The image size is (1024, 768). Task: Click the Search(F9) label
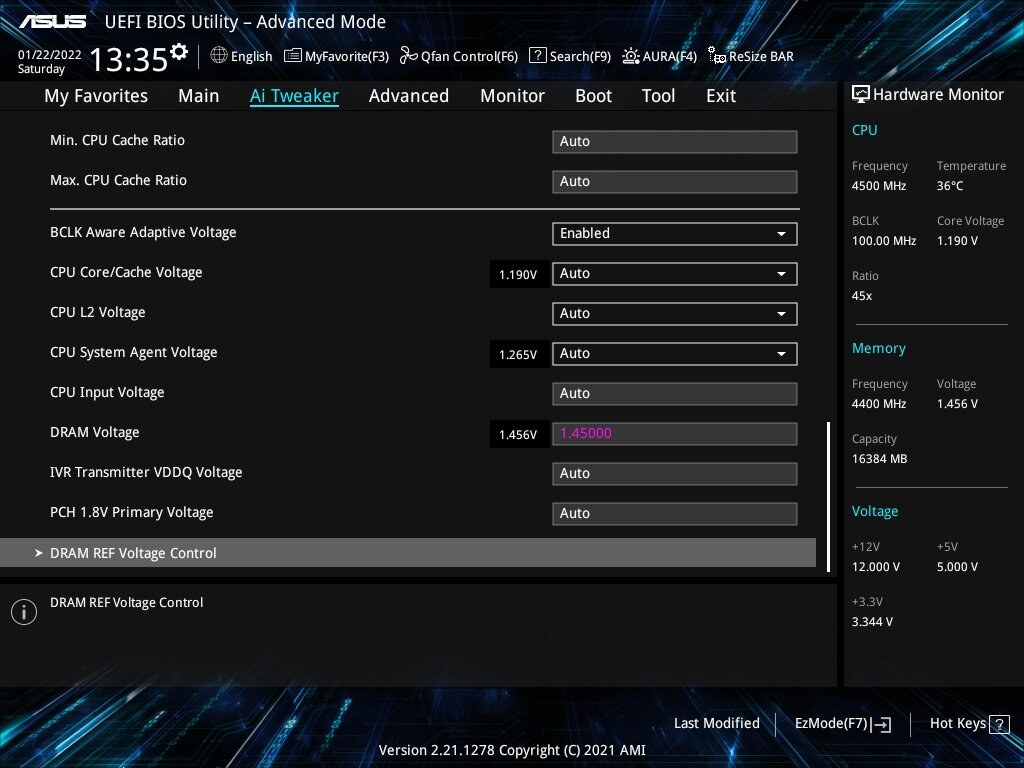click(x=580, y=57)
